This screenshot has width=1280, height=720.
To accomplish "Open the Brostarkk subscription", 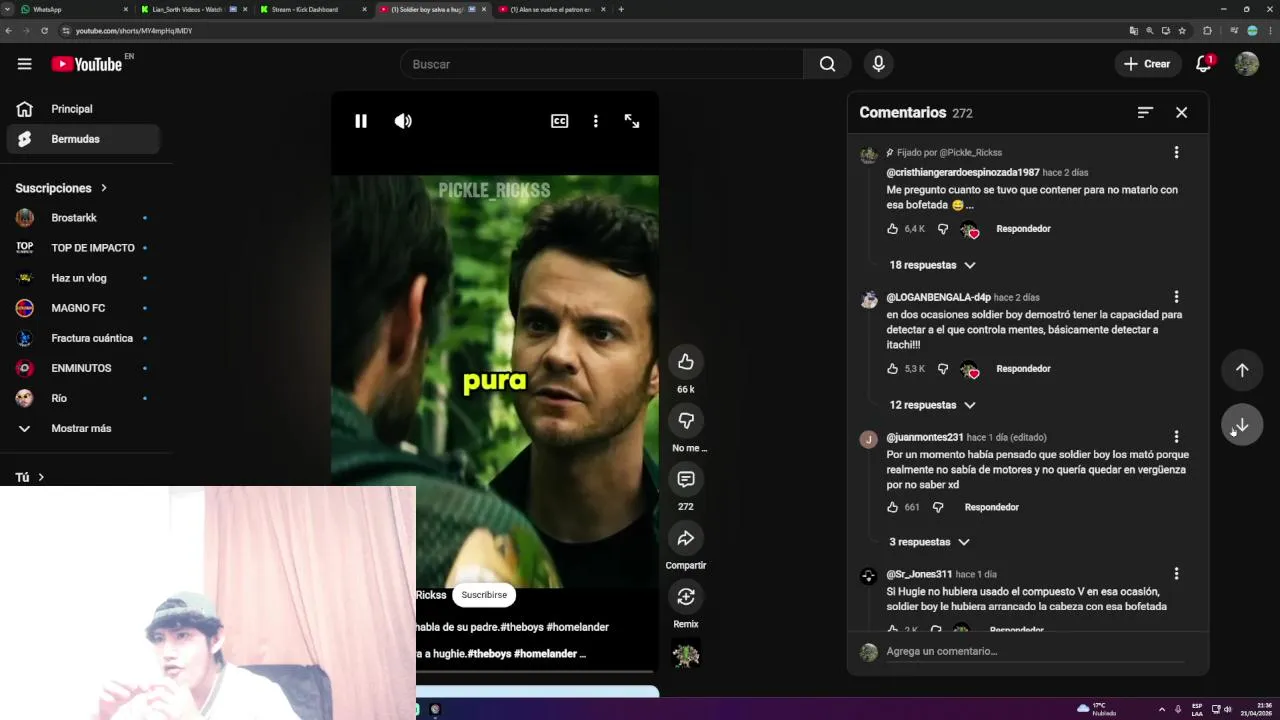I will coord(84,218).
